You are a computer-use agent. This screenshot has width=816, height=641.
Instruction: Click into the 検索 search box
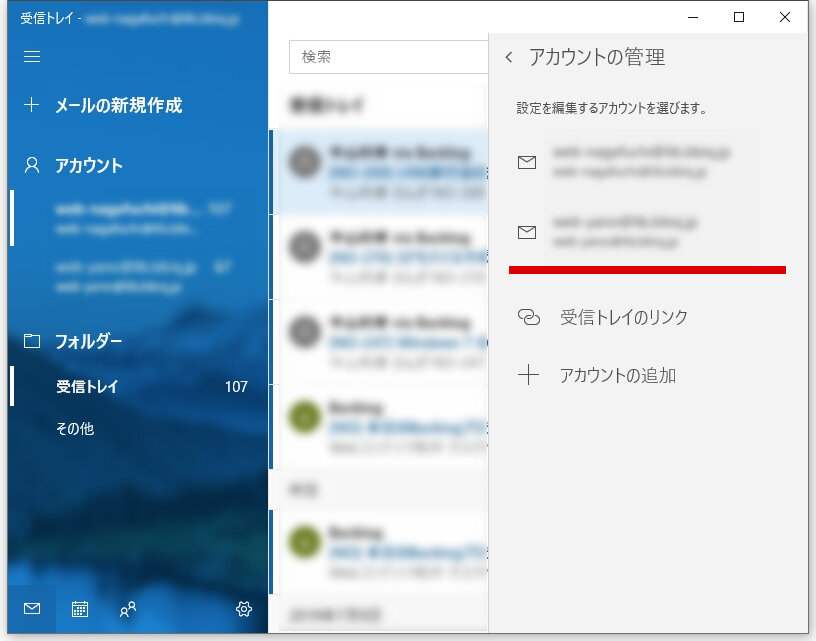coord(389,57)
